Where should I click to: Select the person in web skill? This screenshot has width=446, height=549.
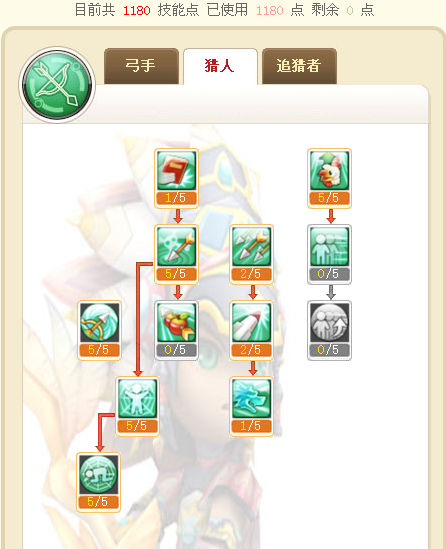[x=137, y=398]
